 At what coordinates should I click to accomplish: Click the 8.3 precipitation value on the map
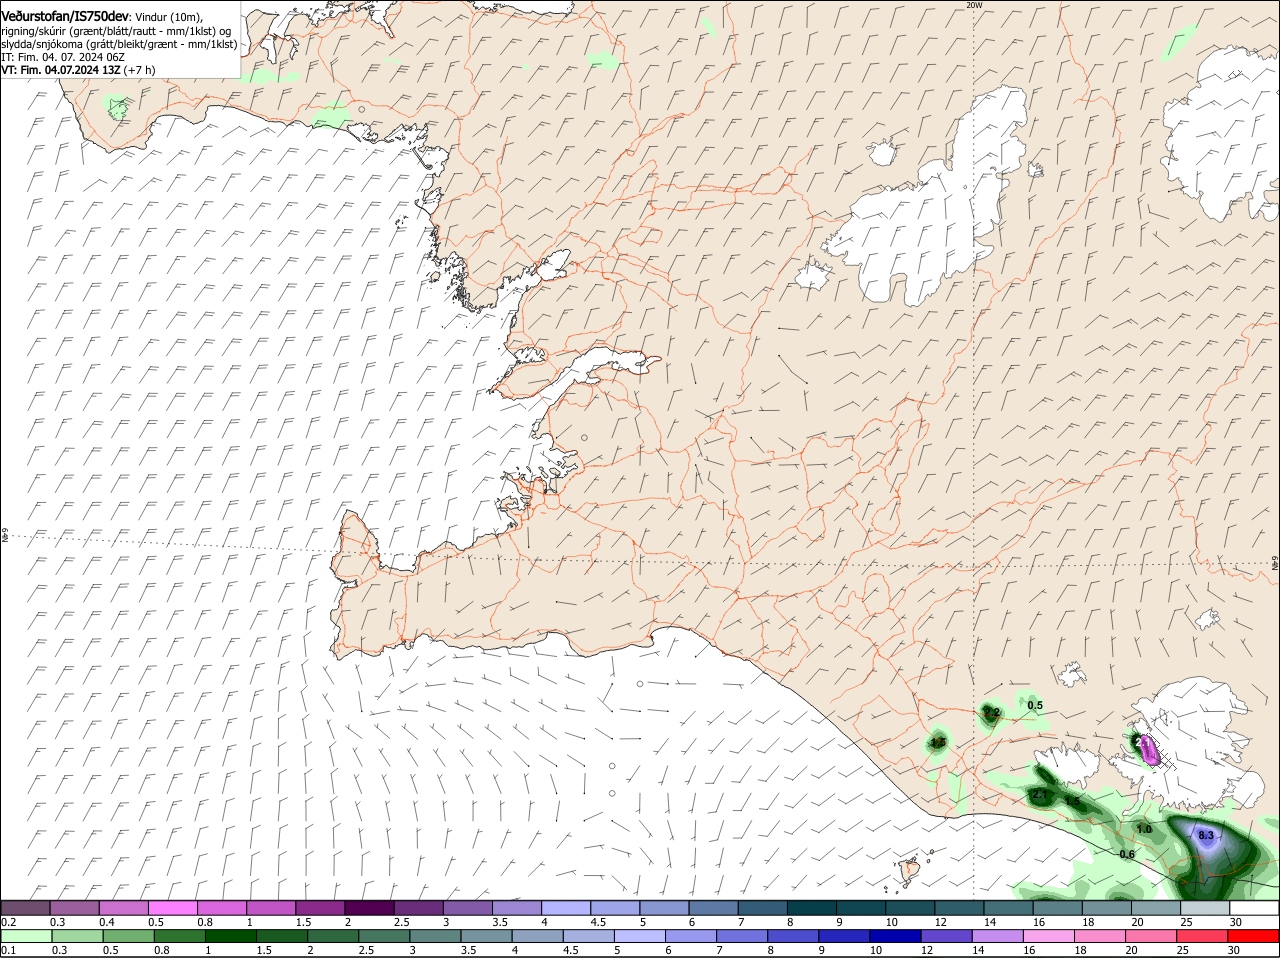[x=1205, y=835]
